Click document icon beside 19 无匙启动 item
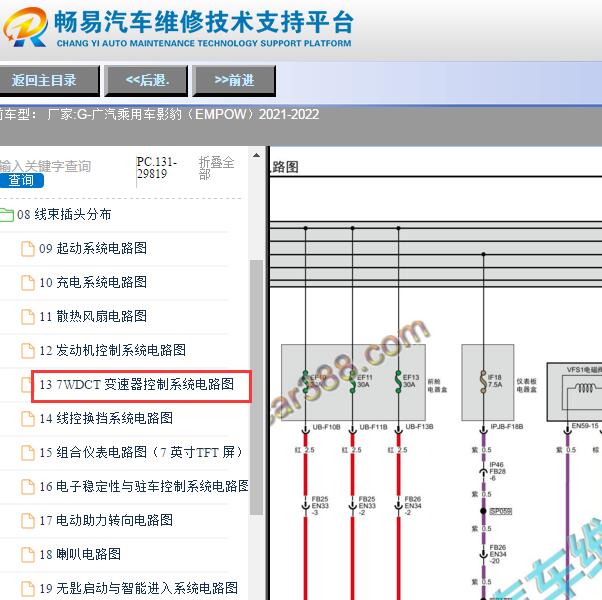The width and height of the screenshot is (602, 600). pyautogui.click(x=28, y=588)
